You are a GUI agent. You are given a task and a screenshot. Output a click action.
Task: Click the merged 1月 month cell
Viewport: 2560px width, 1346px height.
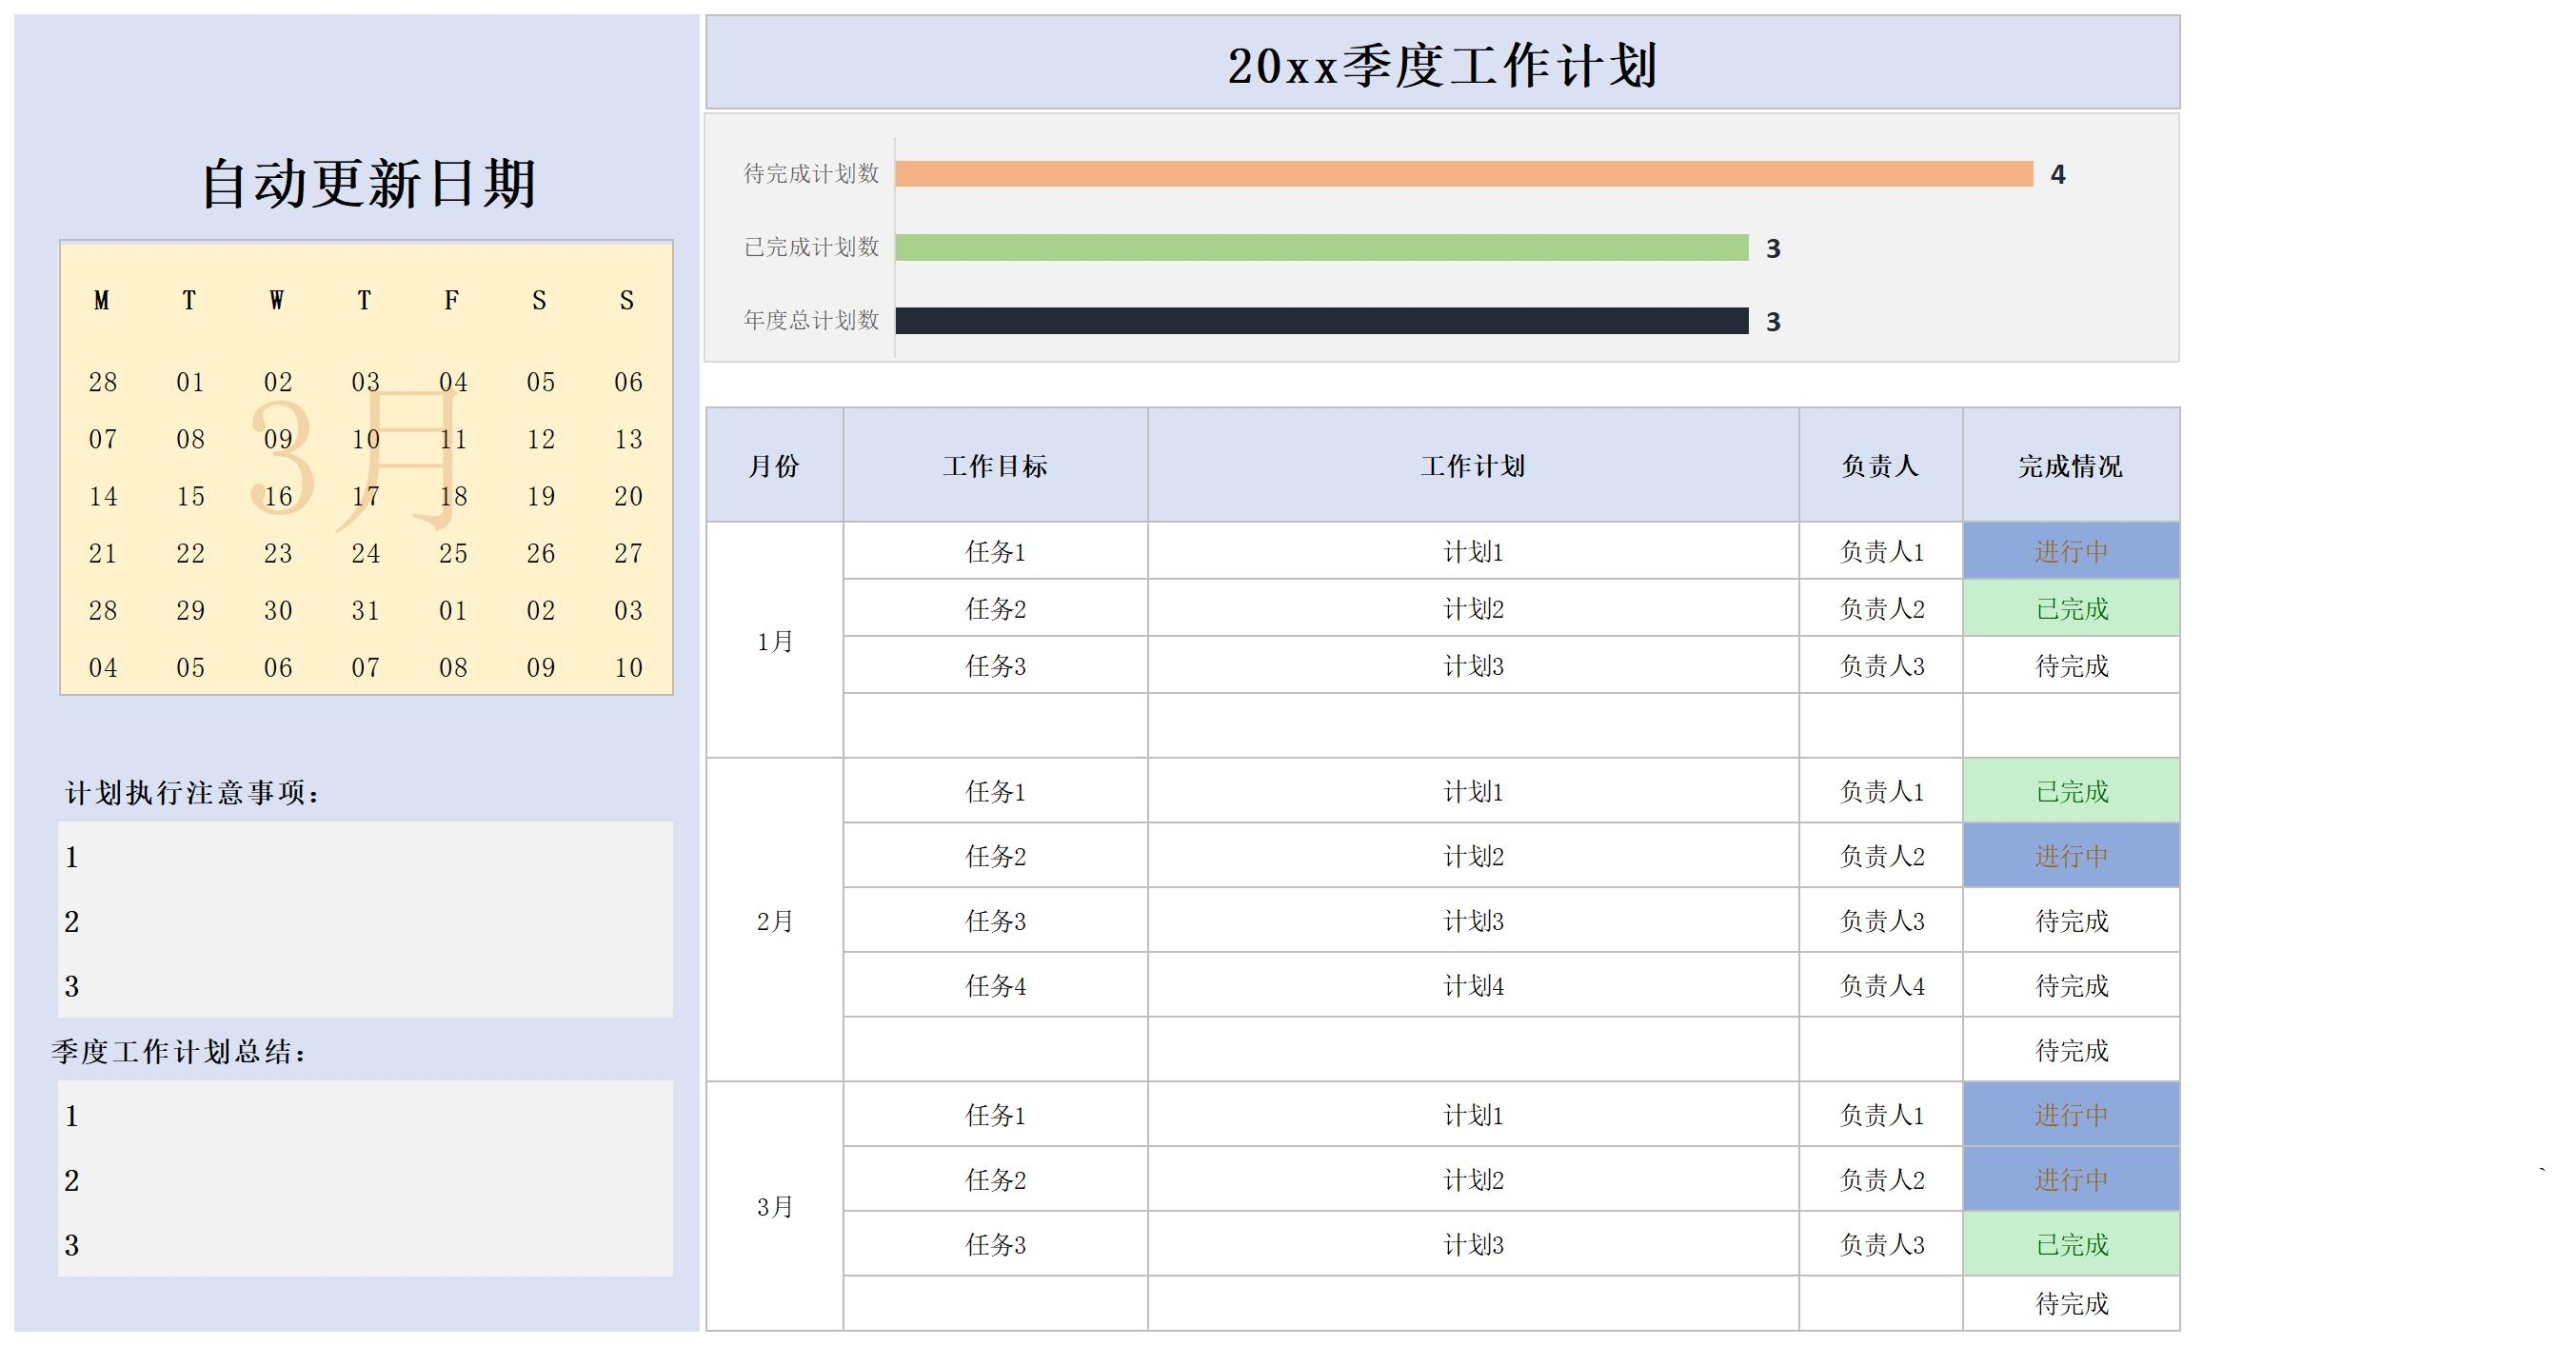coord(774,640)
